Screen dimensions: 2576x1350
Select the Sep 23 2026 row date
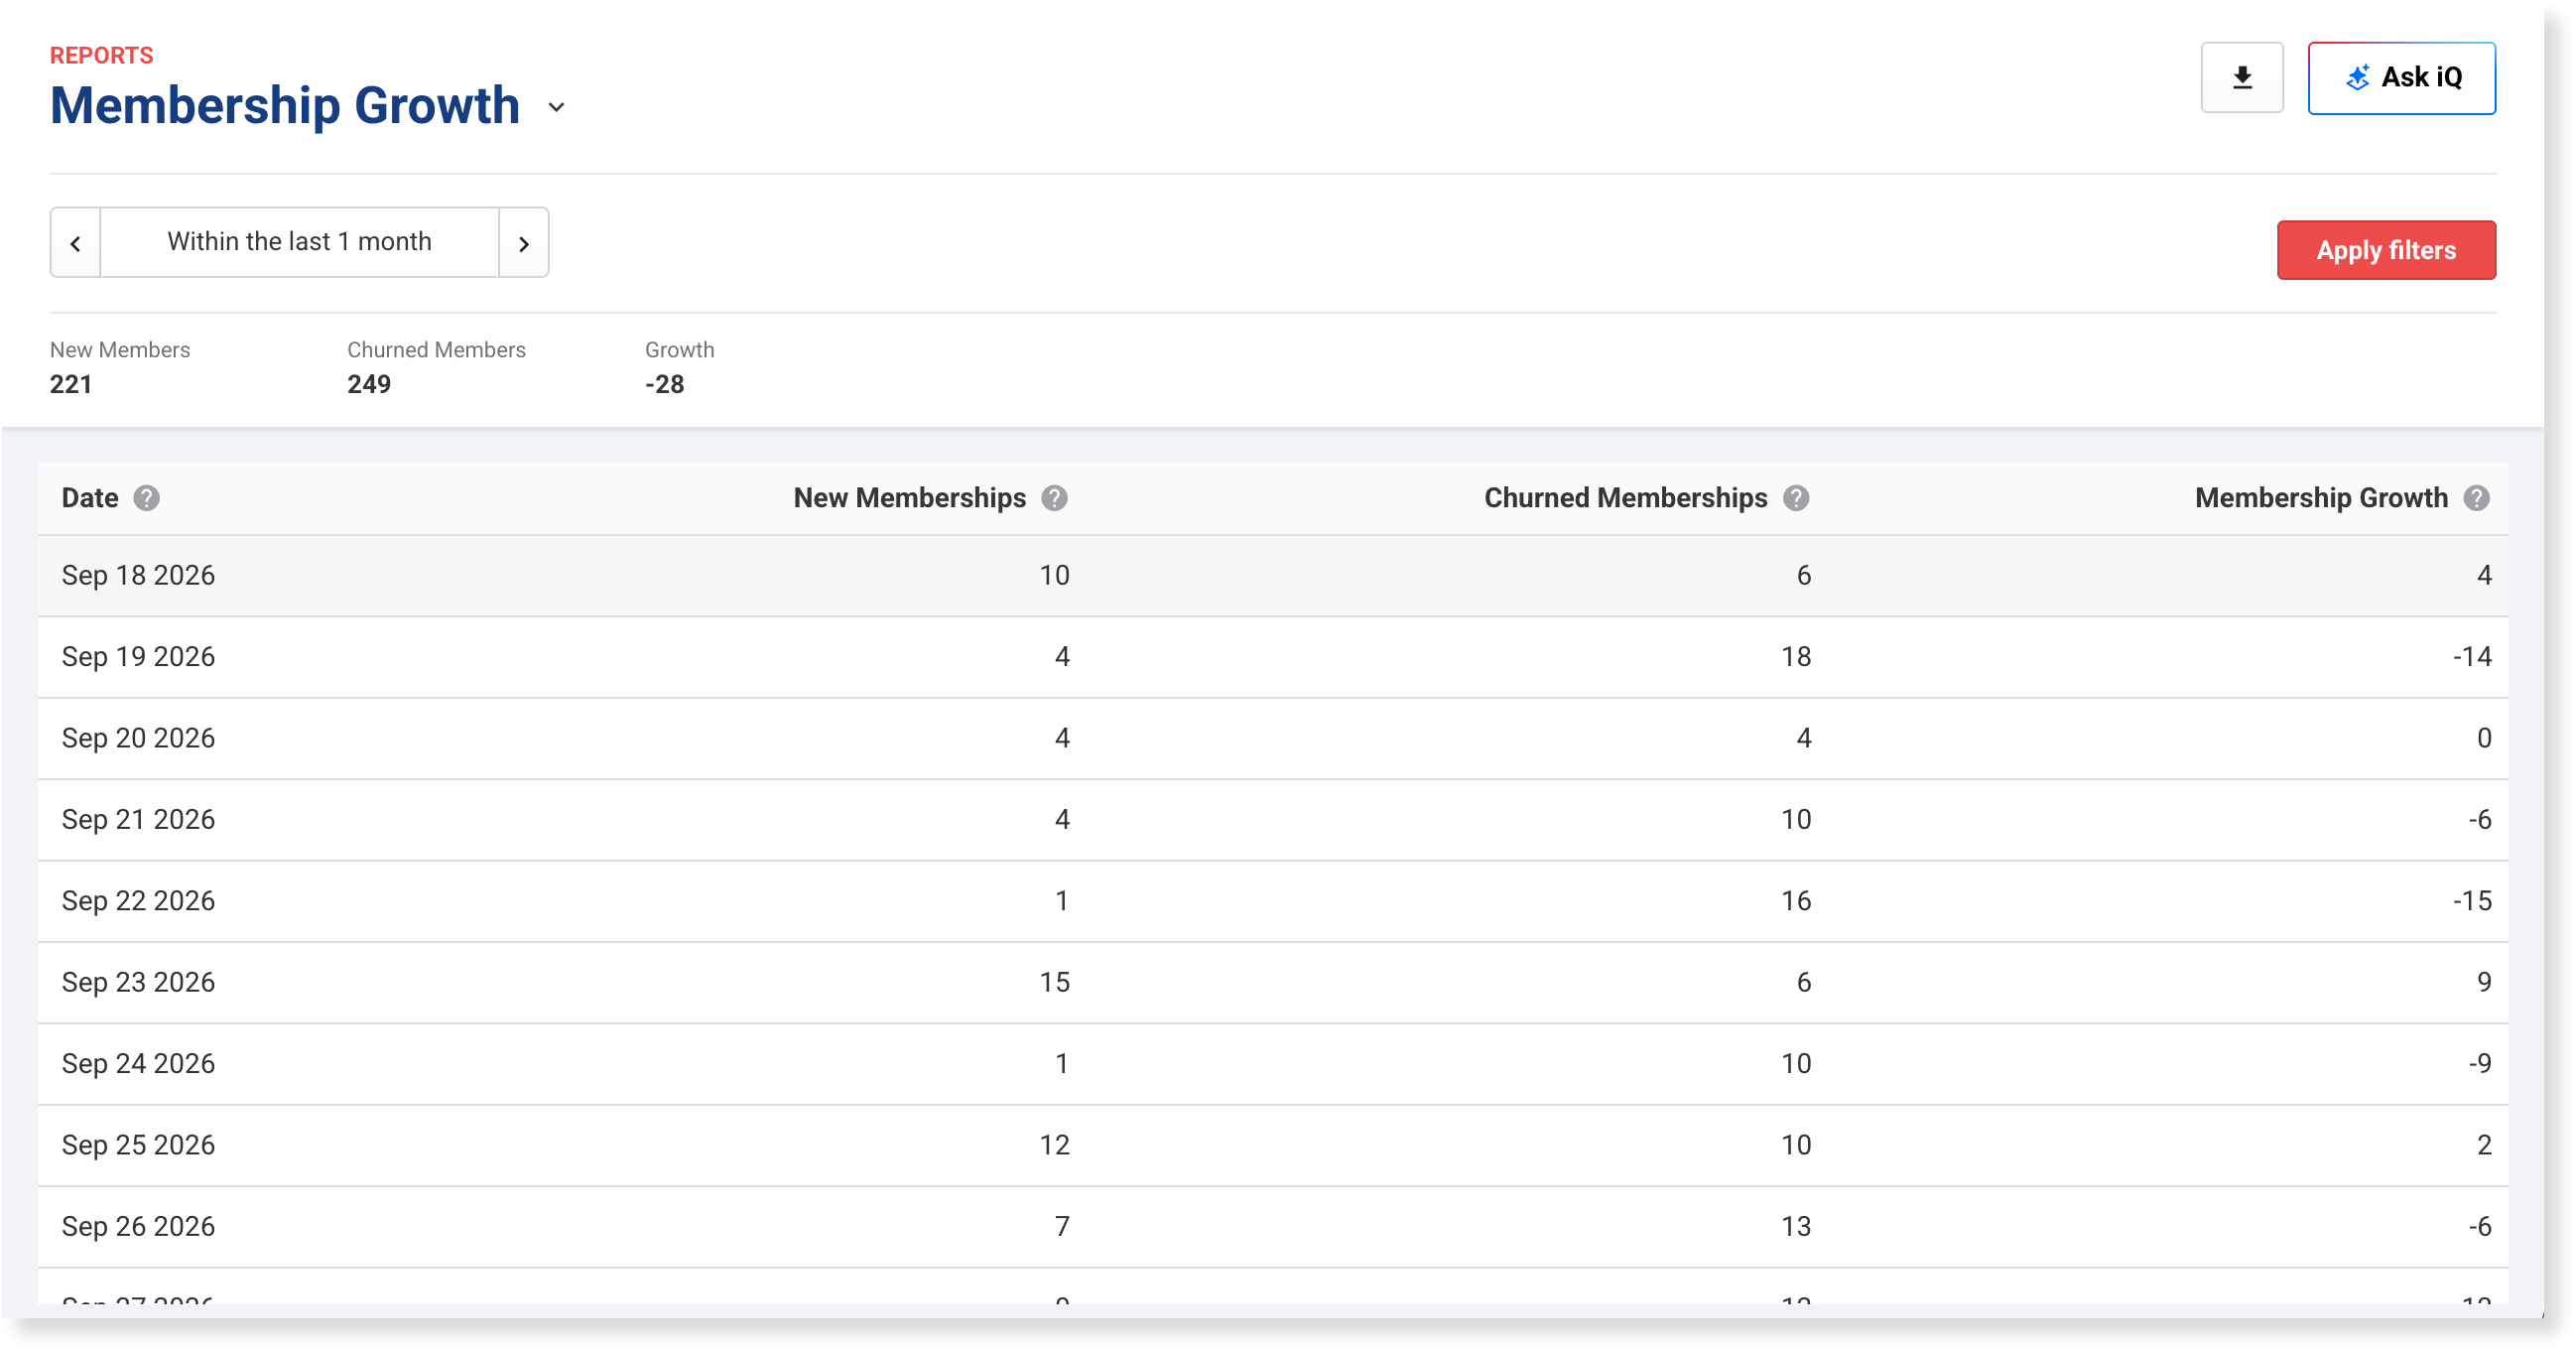138,982
